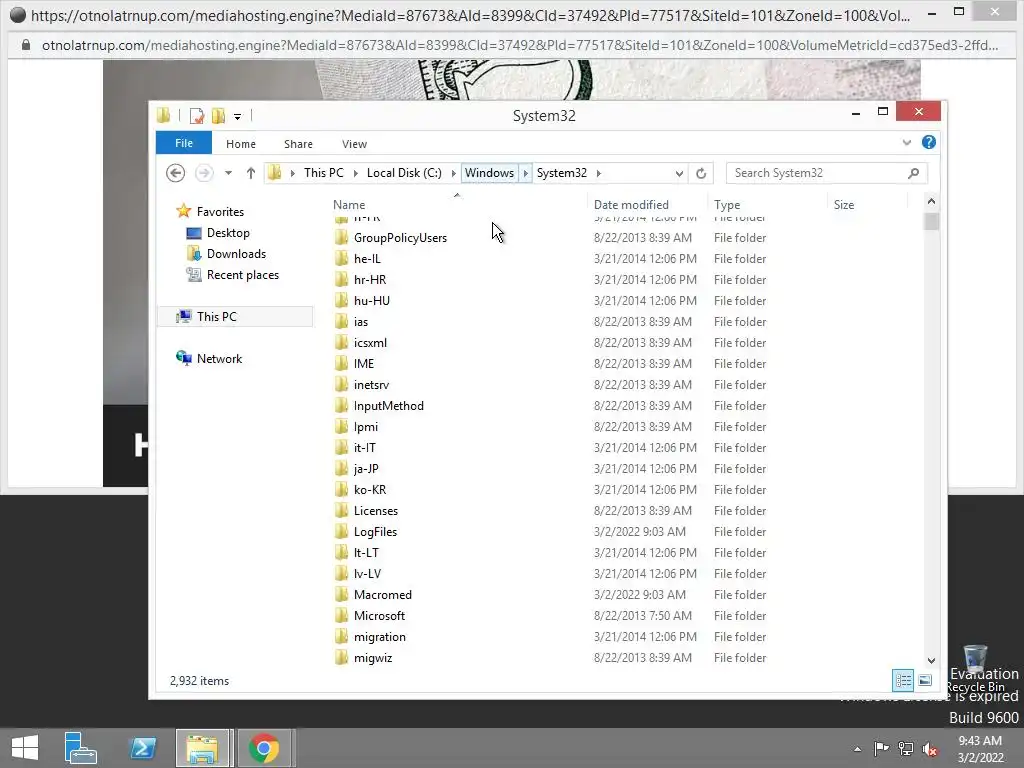
Task: Refresh the System32 folder view
Action: (701, 173)
